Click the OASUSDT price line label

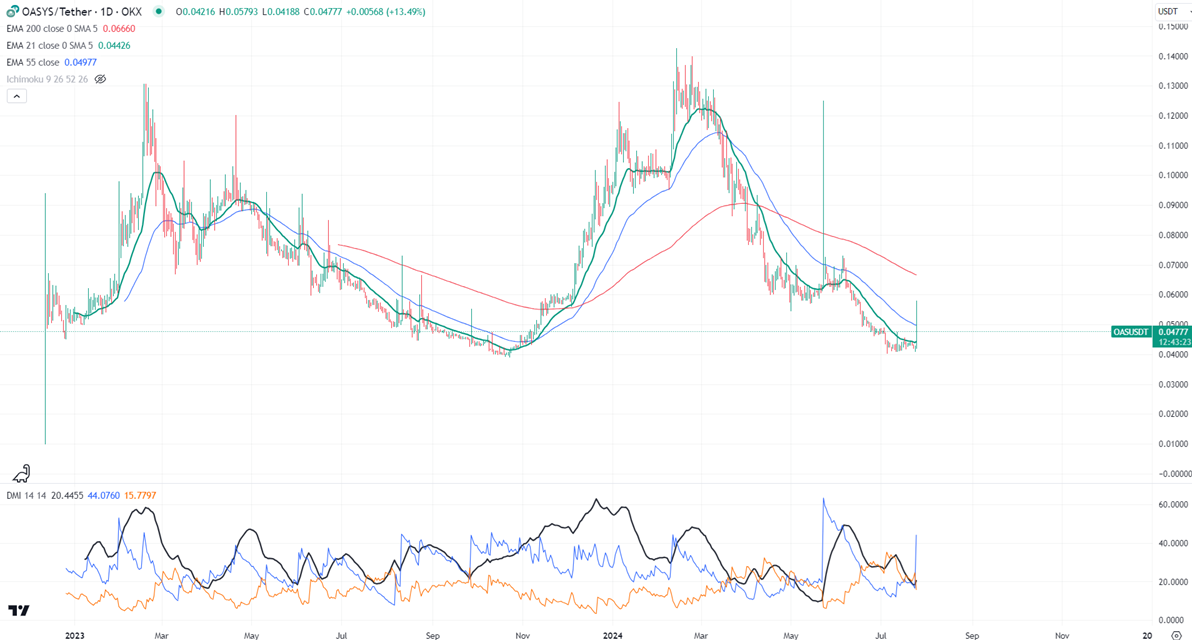point(1130,332)
